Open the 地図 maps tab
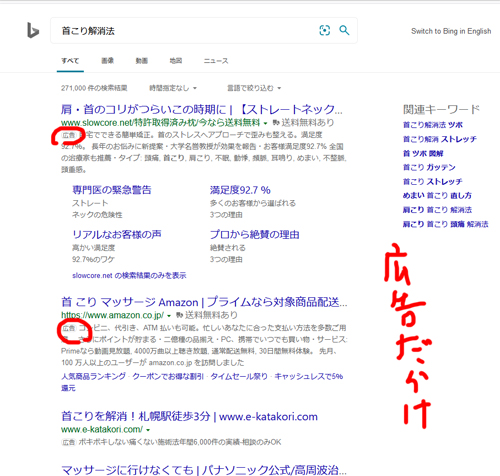Viewport: 500px width, 476px height. 176,61
